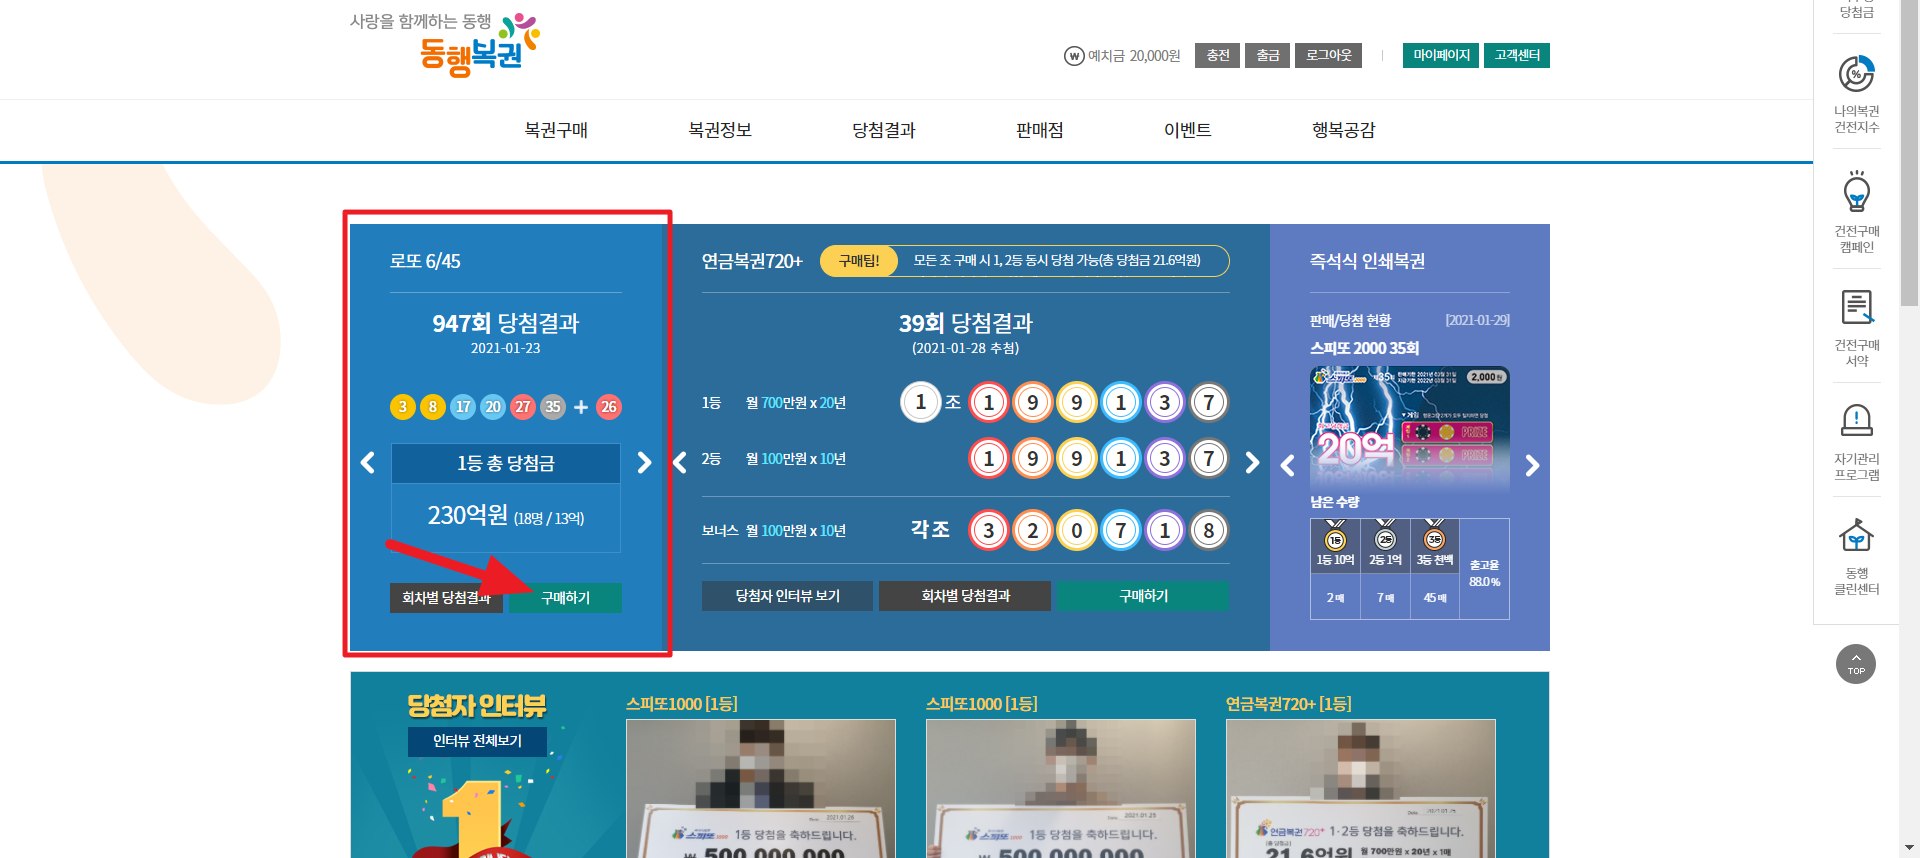
Task: Click the 스피또 2000 35회 label
Action: (x=1364, y=348)
